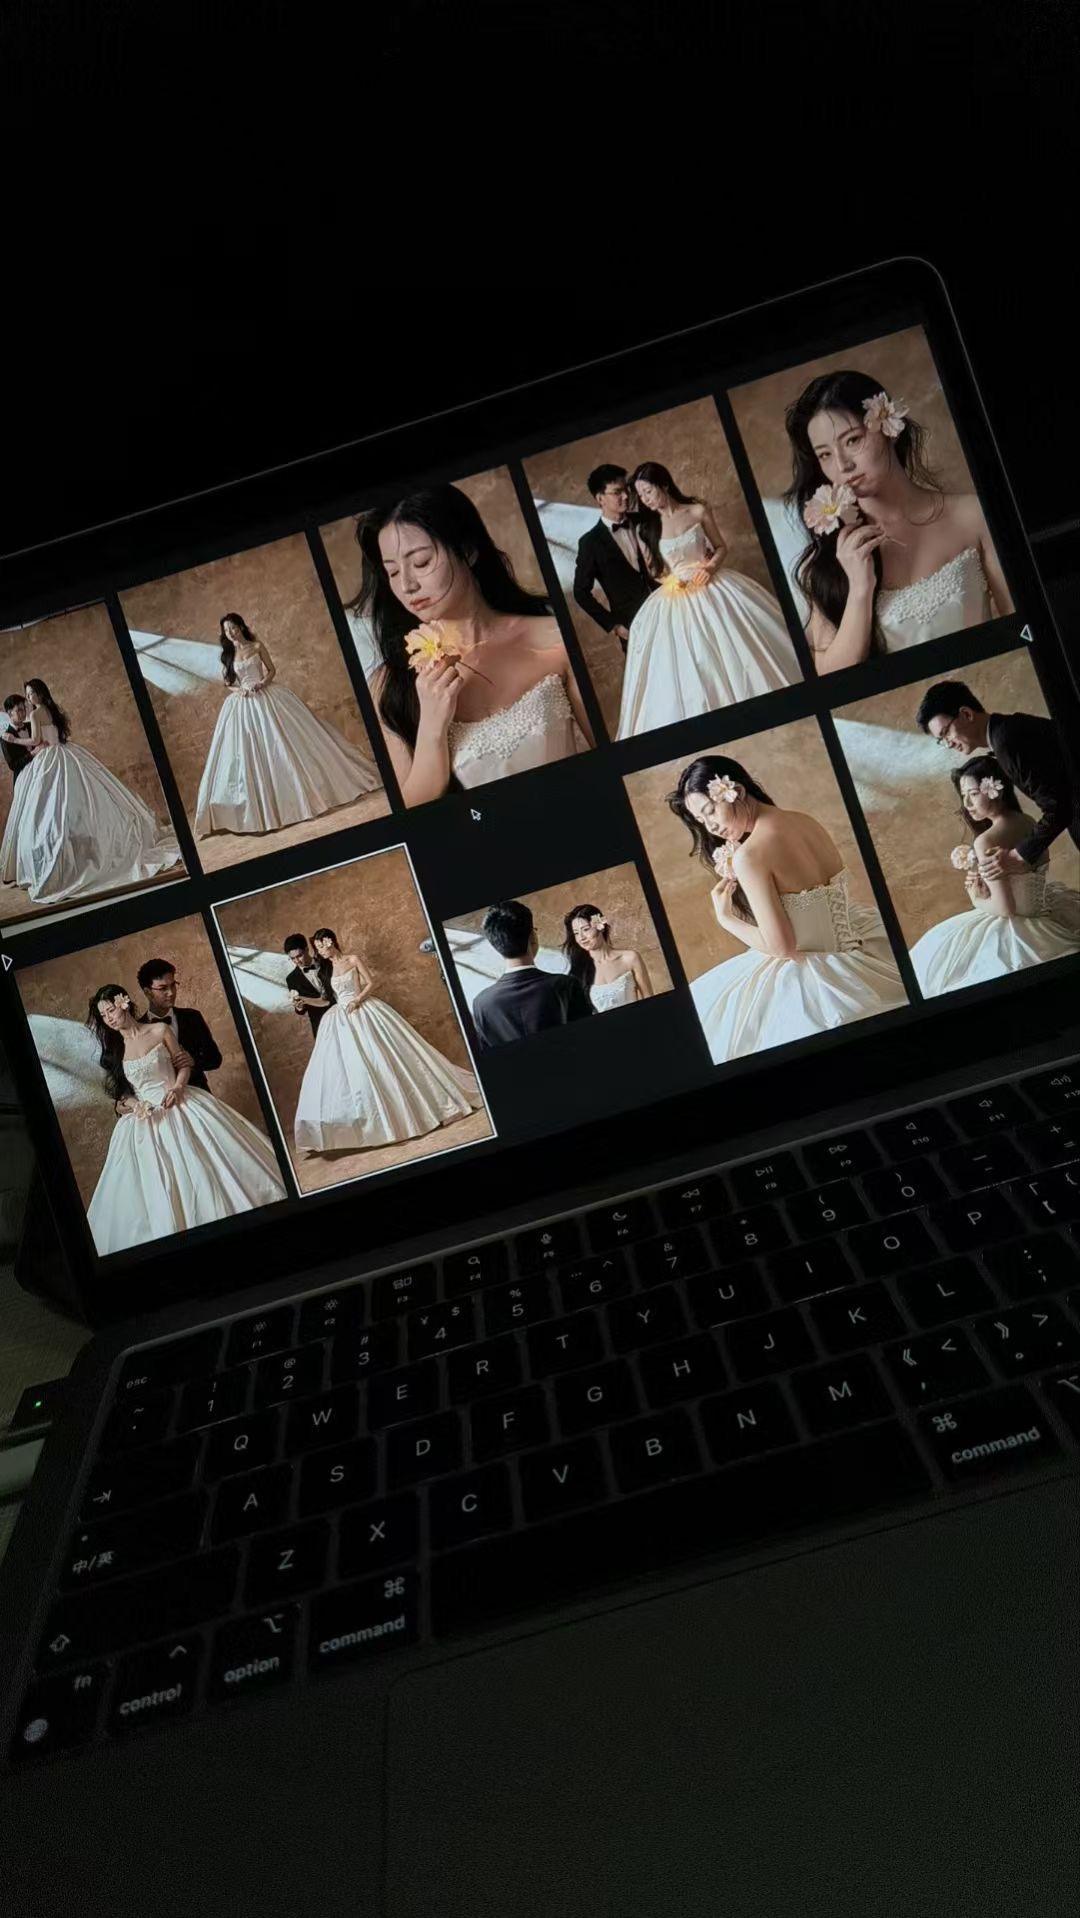1080x1918 pixels.
Task: Click the fn key on the keyboard
Action: (80, 1683)
